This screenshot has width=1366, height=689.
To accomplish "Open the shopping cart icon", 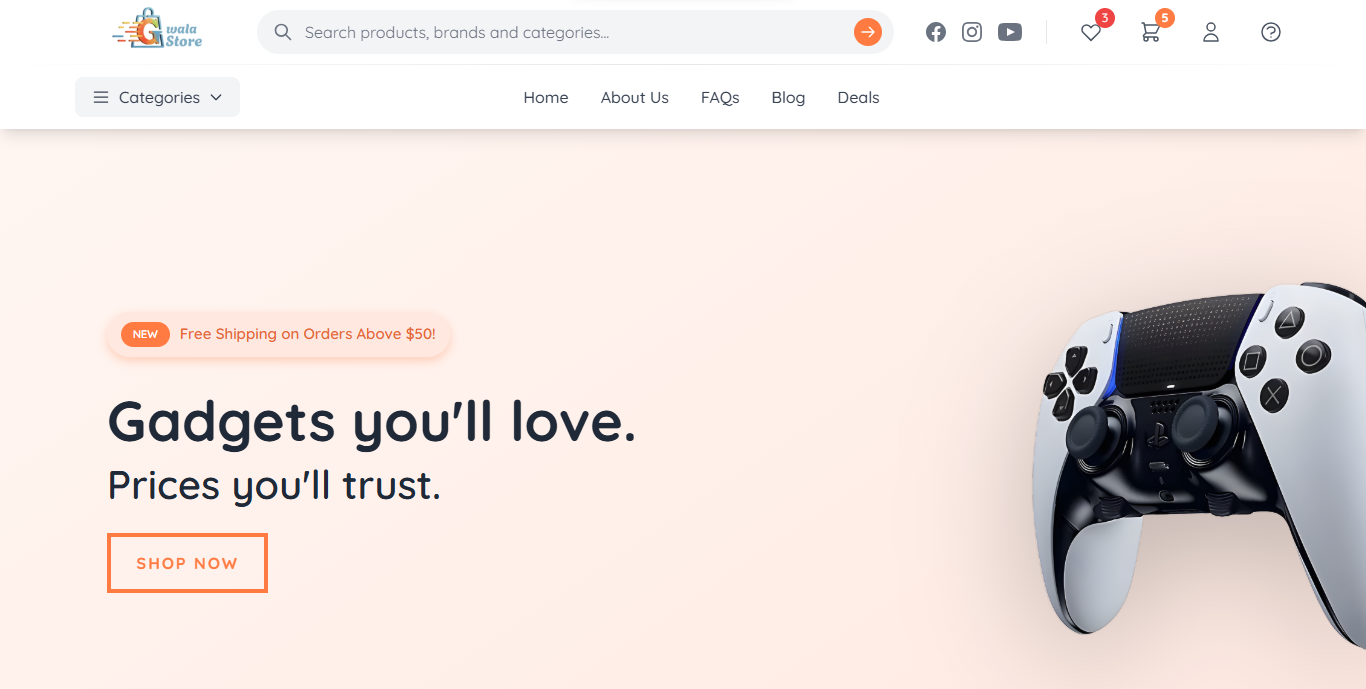I will (1151, 33).
